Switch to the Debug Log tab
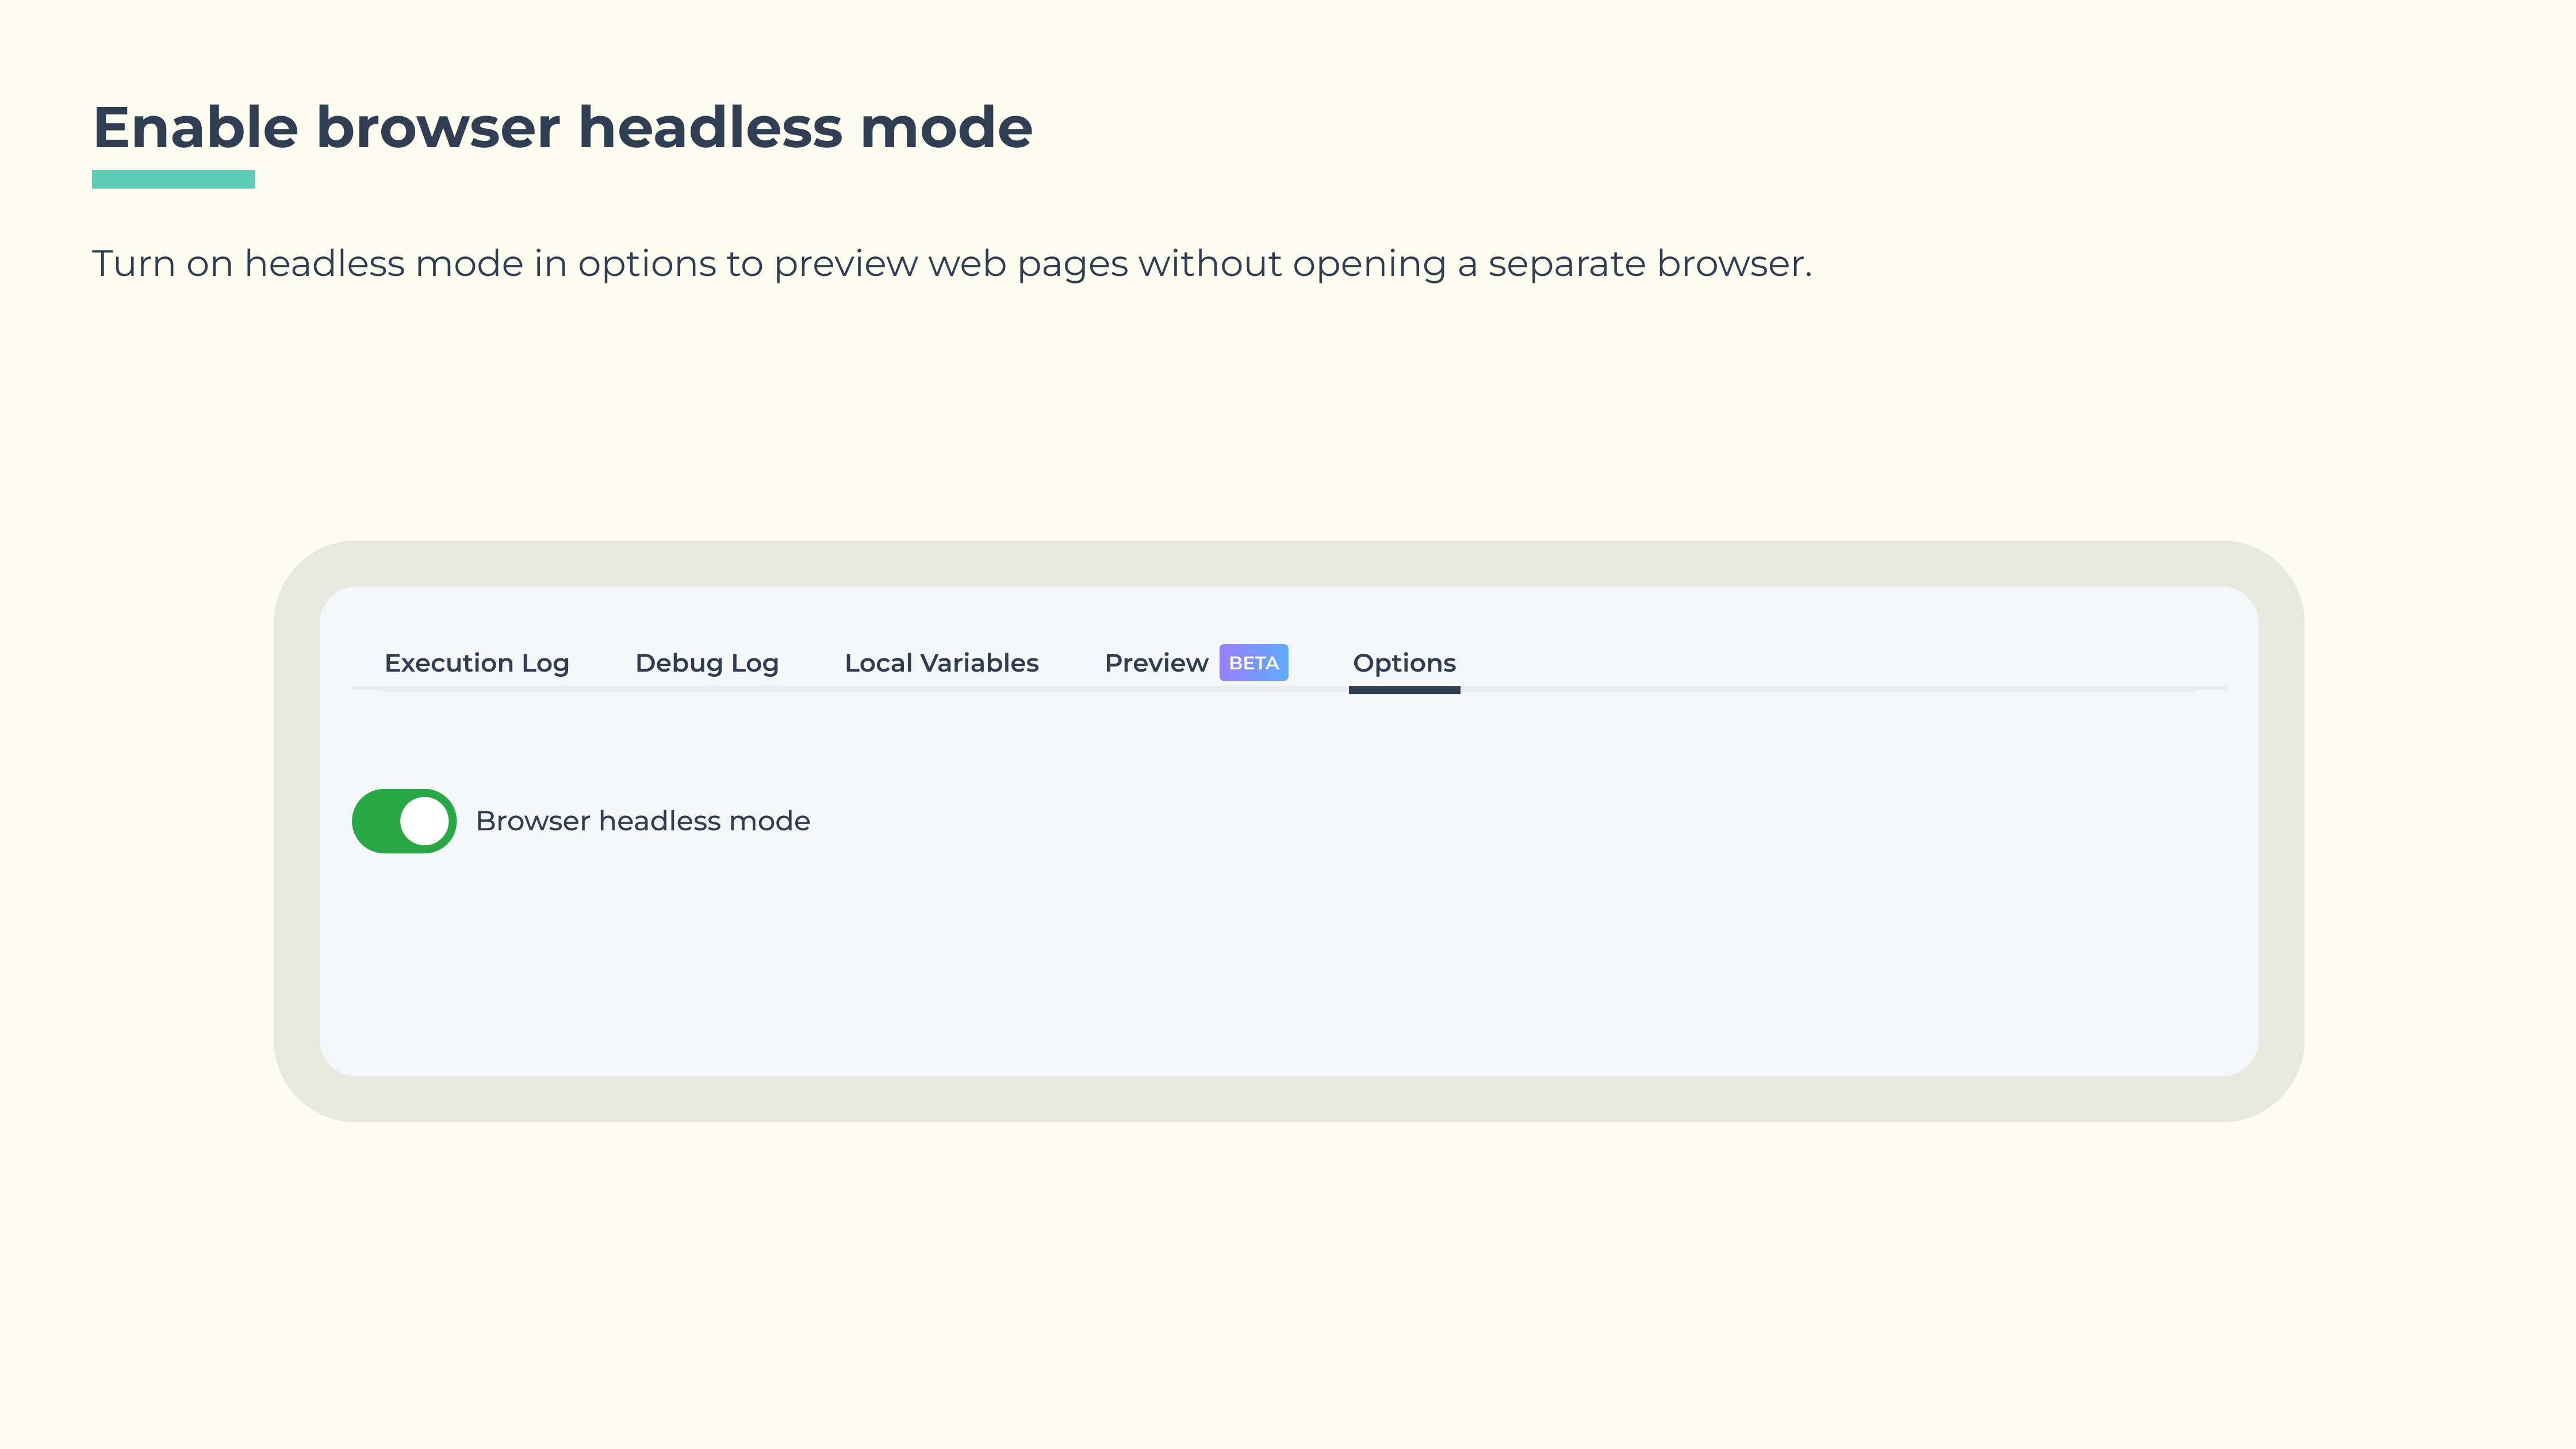Screen dimensions: 2576x1449 click(706, 663)
